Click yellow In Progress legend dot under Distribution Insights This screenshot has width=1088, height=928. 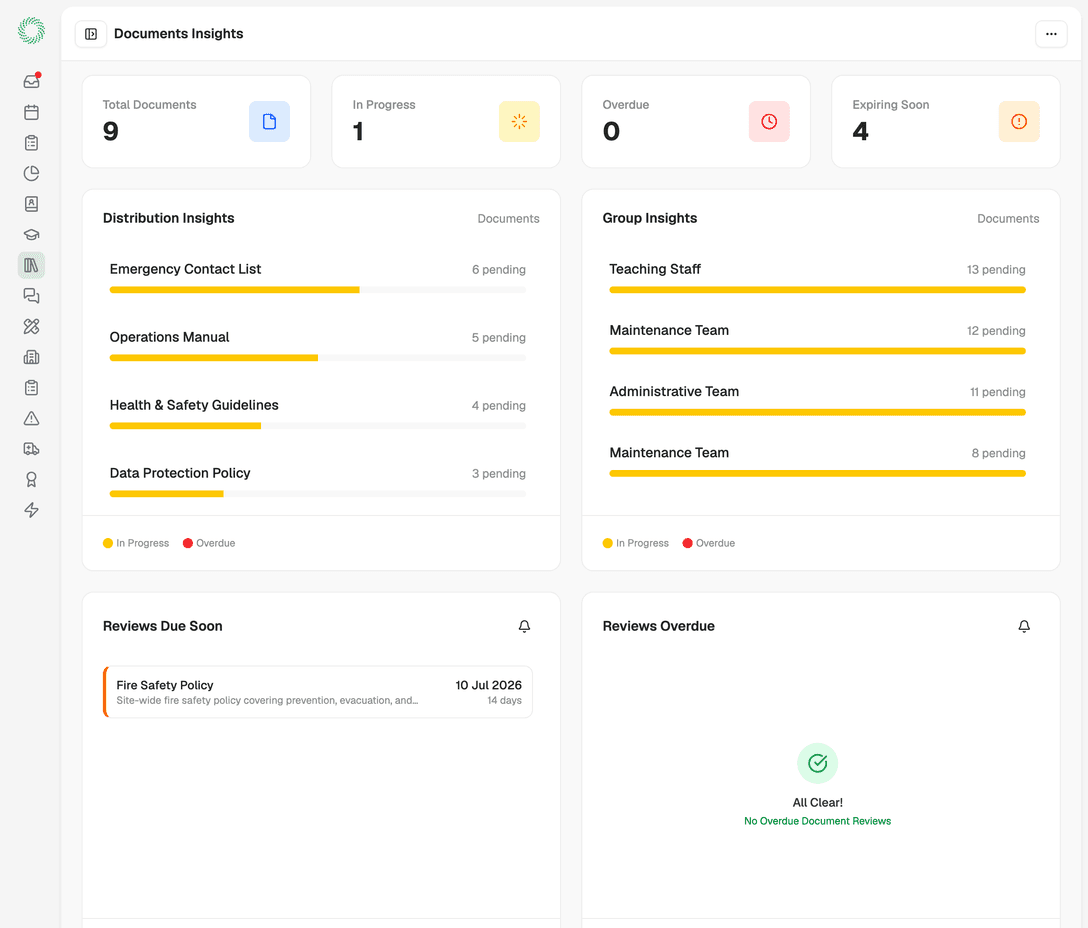pos(108,543)
